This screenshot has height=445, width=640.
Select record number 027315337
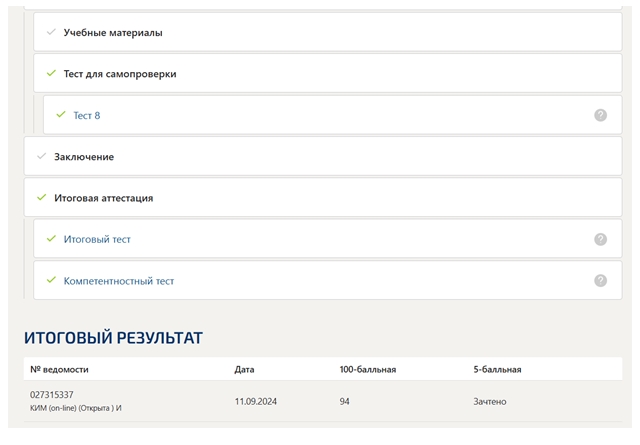[52, 395]
